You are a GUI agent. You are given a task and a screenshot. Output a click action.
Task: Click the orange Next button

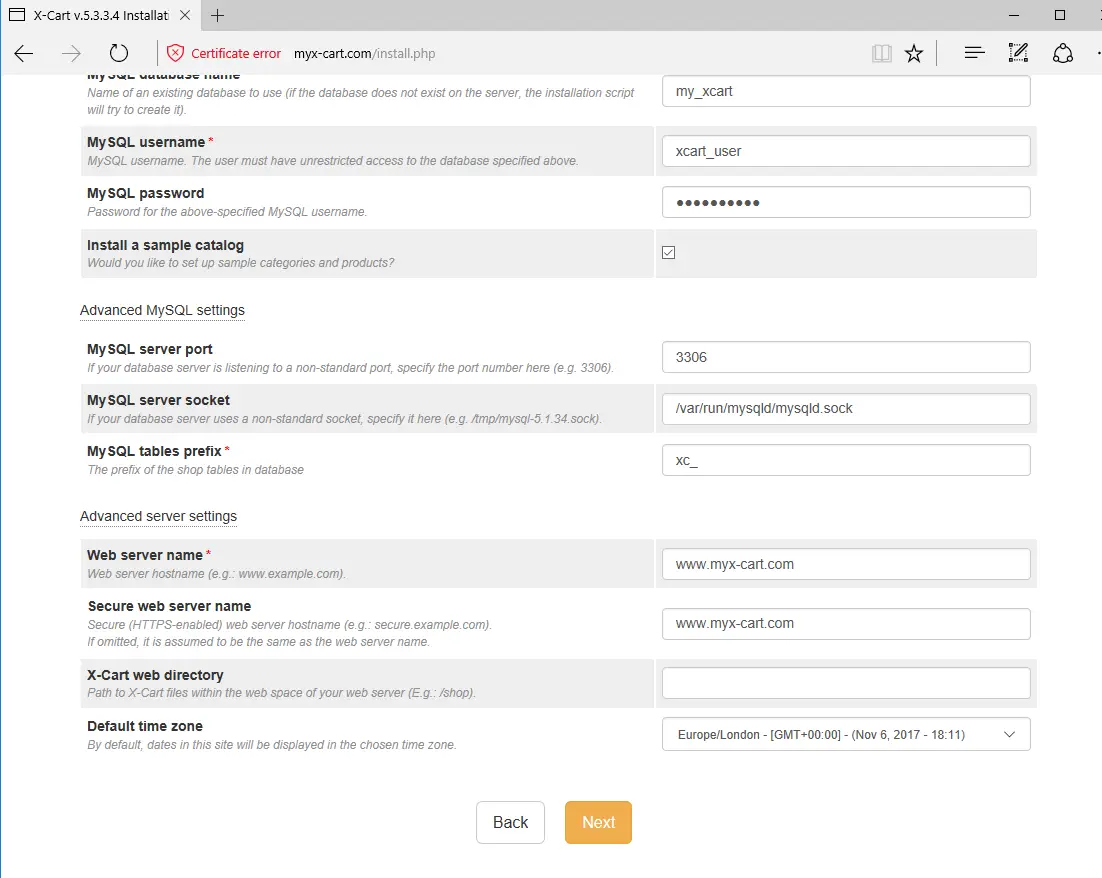coord(598,822)
